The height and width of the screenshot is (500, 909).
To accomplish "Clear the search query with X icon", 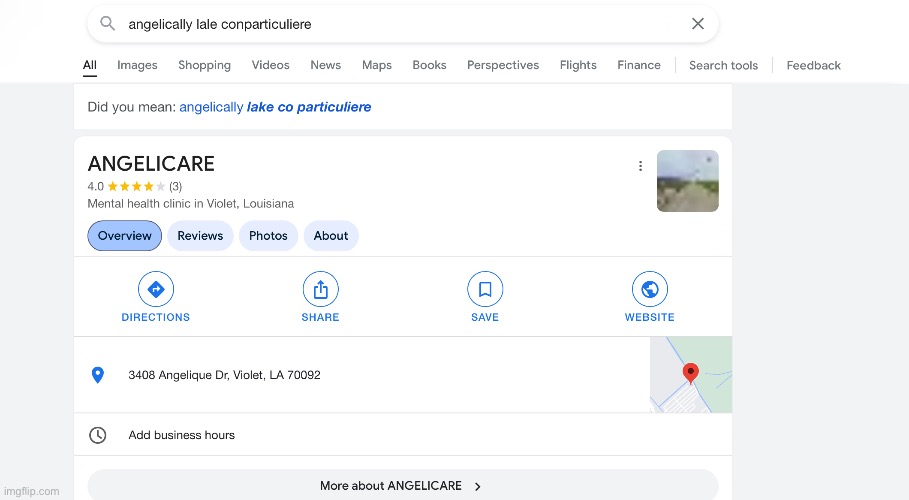I will click(698, 24).
